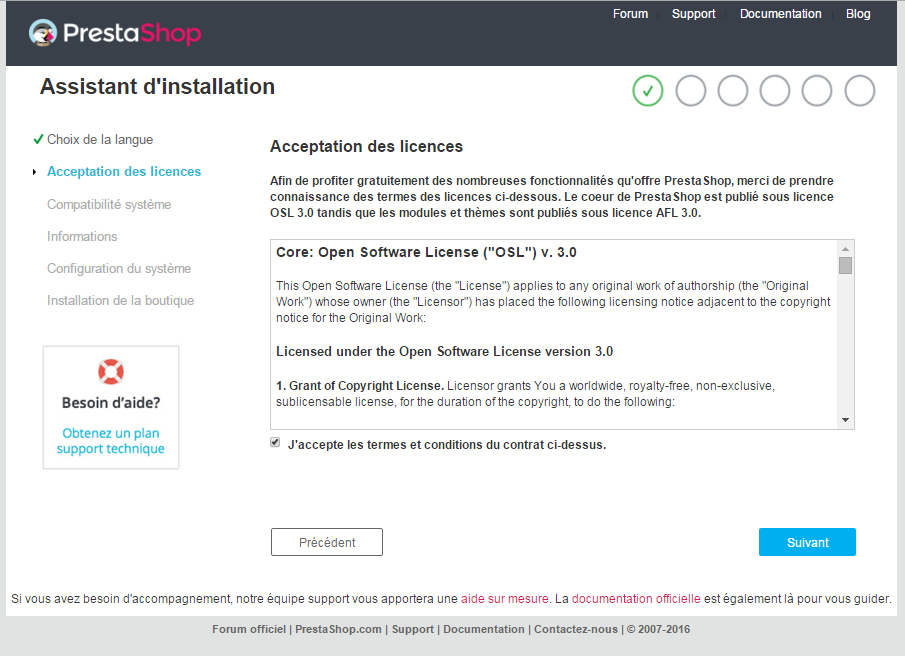The image size is (905, 656).
Task: Click the completed first step circle with checkmark
Action: (x=648, y=91)
